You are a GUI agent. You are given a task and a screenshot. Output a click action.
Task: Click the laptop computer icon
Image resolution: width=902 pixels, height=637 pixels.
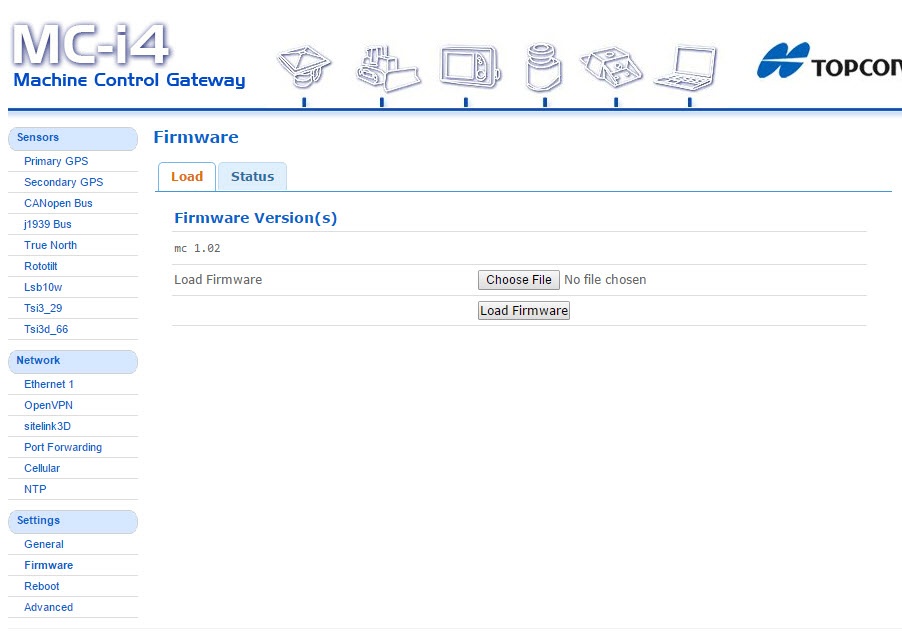click(686, 67)
